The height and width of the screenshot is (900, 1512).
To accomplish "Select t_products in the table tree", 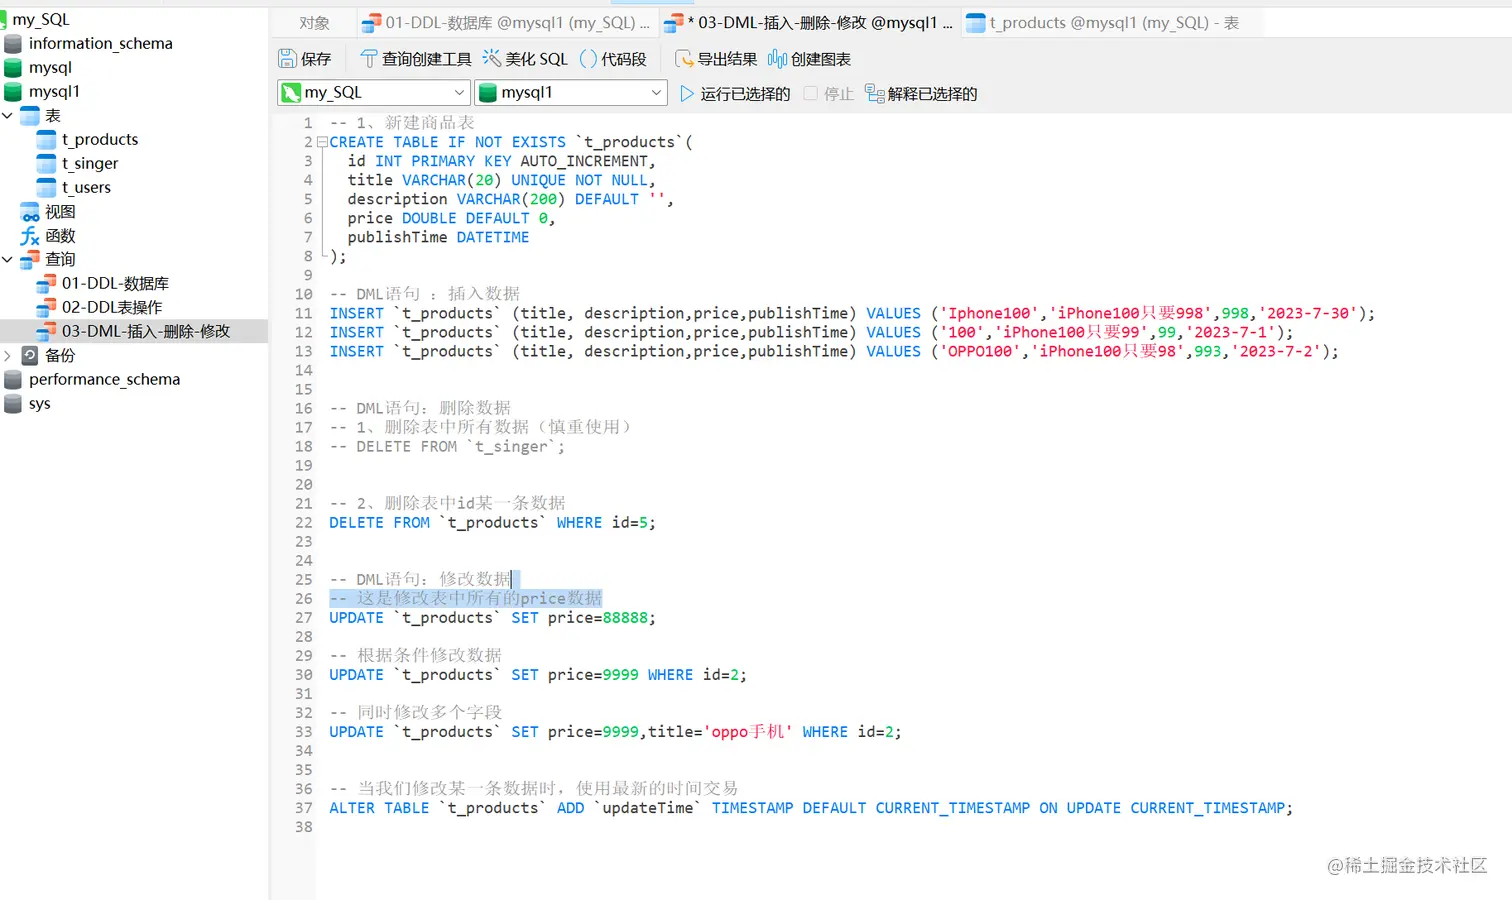I will click(x=100, y=139).
